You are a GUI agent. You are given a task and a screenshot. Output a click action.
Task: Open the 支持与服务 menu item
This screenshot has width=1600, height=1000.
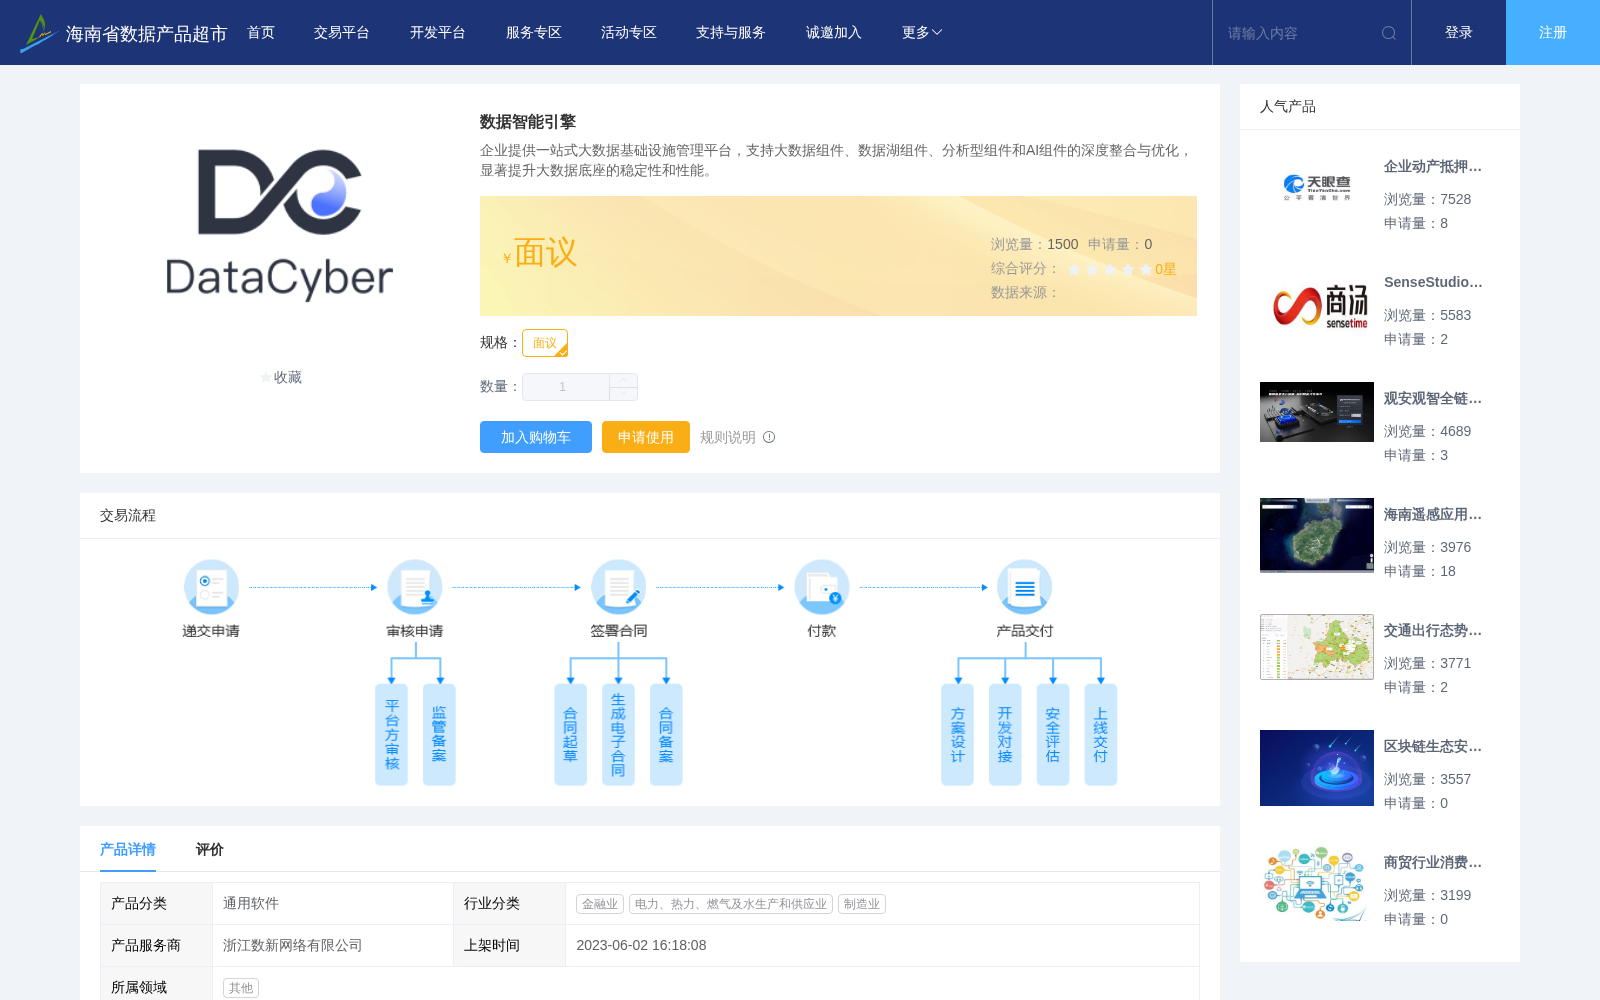[731, 33]
